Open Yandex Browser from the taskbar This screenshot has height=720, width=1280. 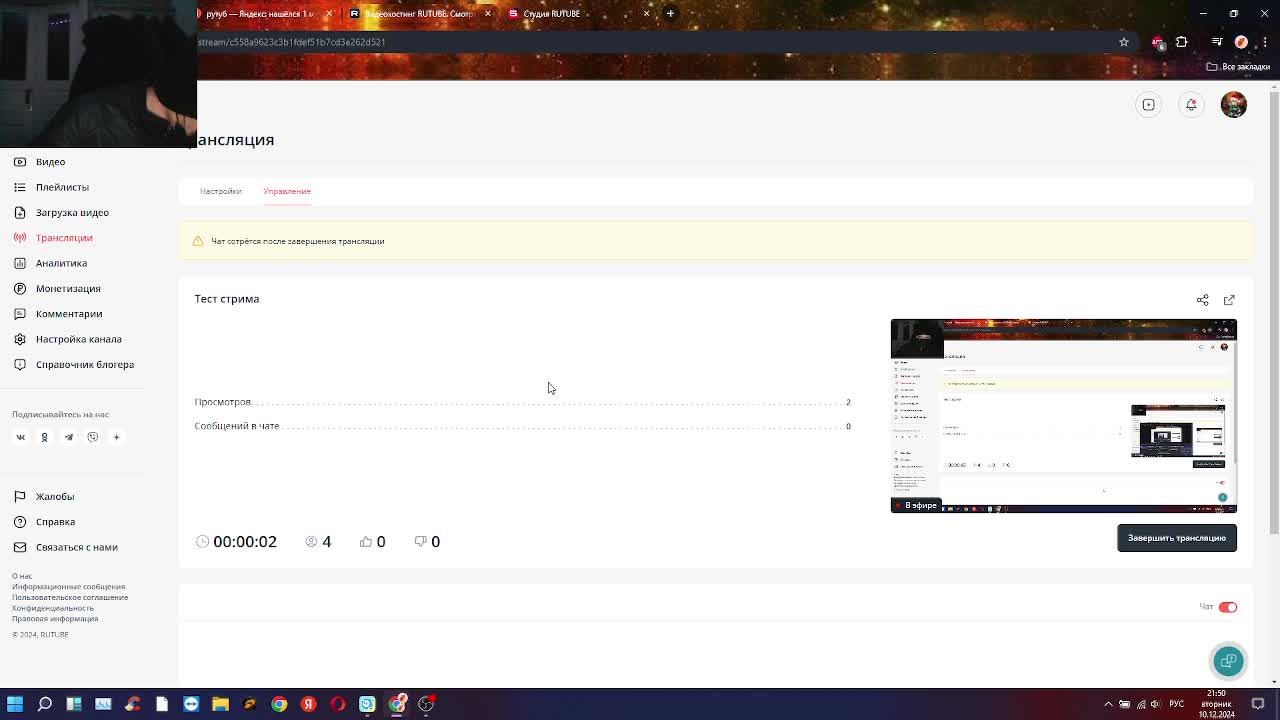309,704
